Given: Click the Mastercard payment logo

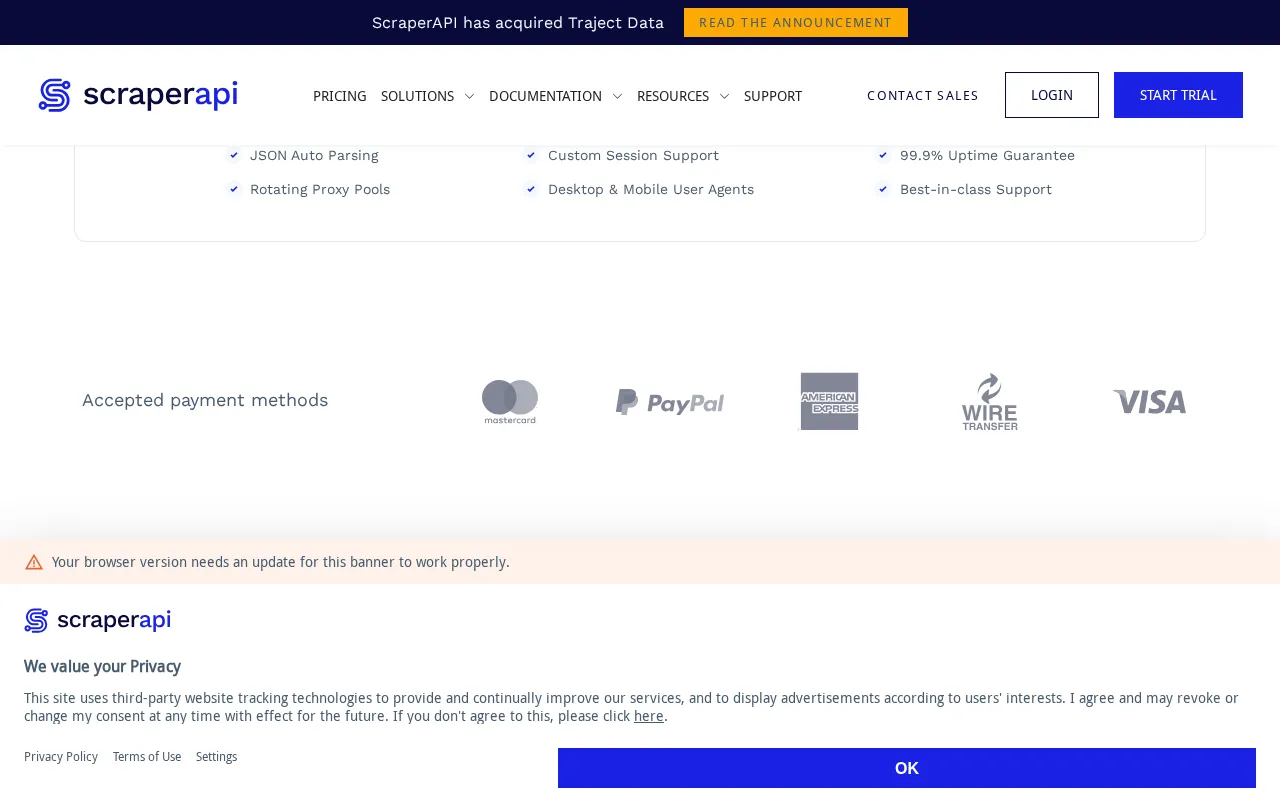Looking at the screenshot, I should pyautogui.click(x=510, y=401).
